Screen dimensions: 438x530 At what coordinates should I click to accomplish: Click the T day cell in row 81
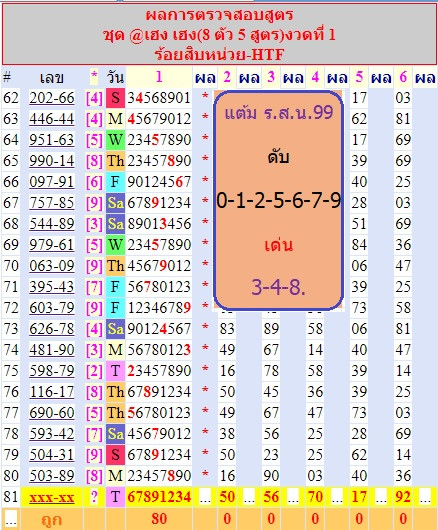tap(115, 497)
